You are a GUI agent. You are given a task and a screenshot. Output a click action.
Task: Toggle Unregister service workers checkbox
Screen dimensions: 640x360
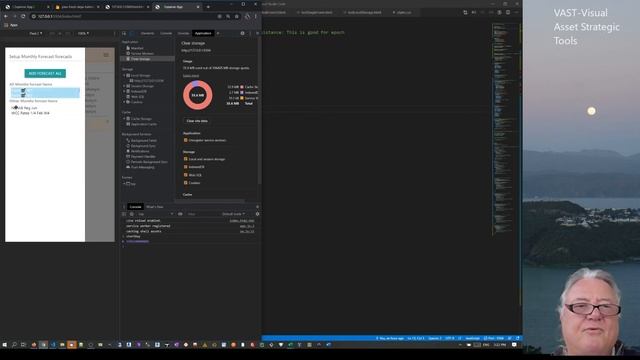click(x=186, y=140)
